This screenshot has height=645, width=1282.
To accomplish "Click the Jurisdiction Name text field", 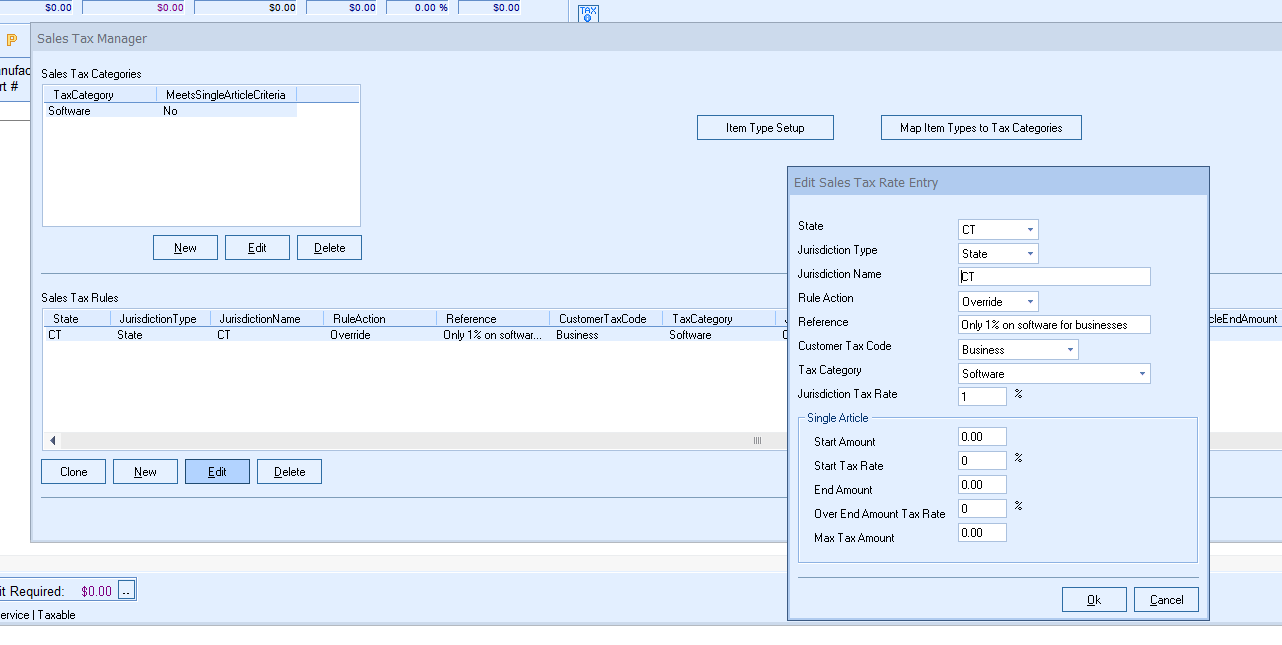I will 1054,277.
